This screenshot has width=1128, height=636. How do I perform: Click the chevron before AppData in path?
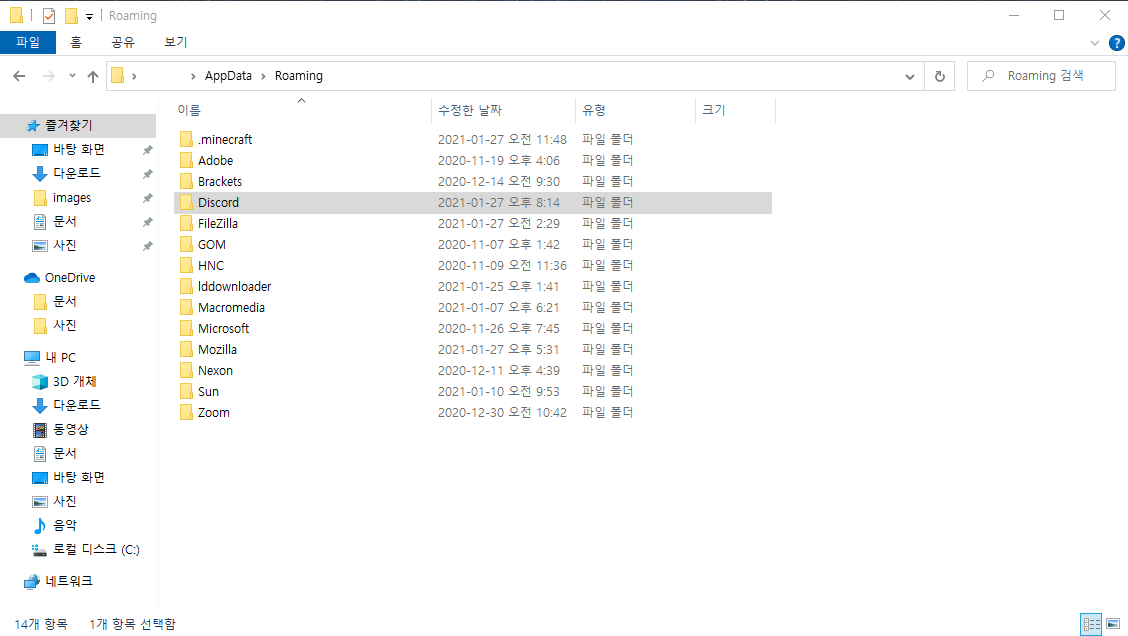193,76
